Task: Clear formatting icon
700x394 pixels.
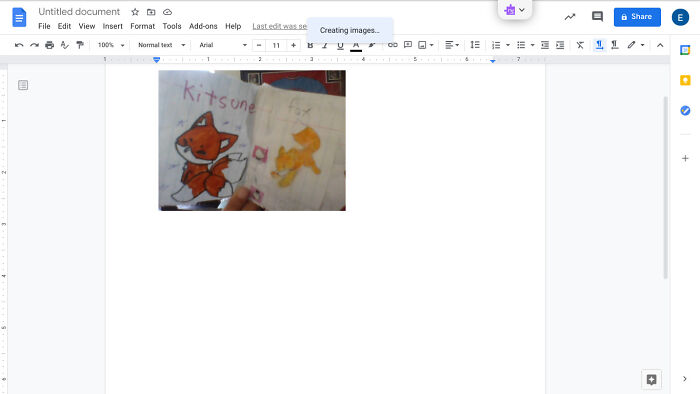Action: [580, 45]
